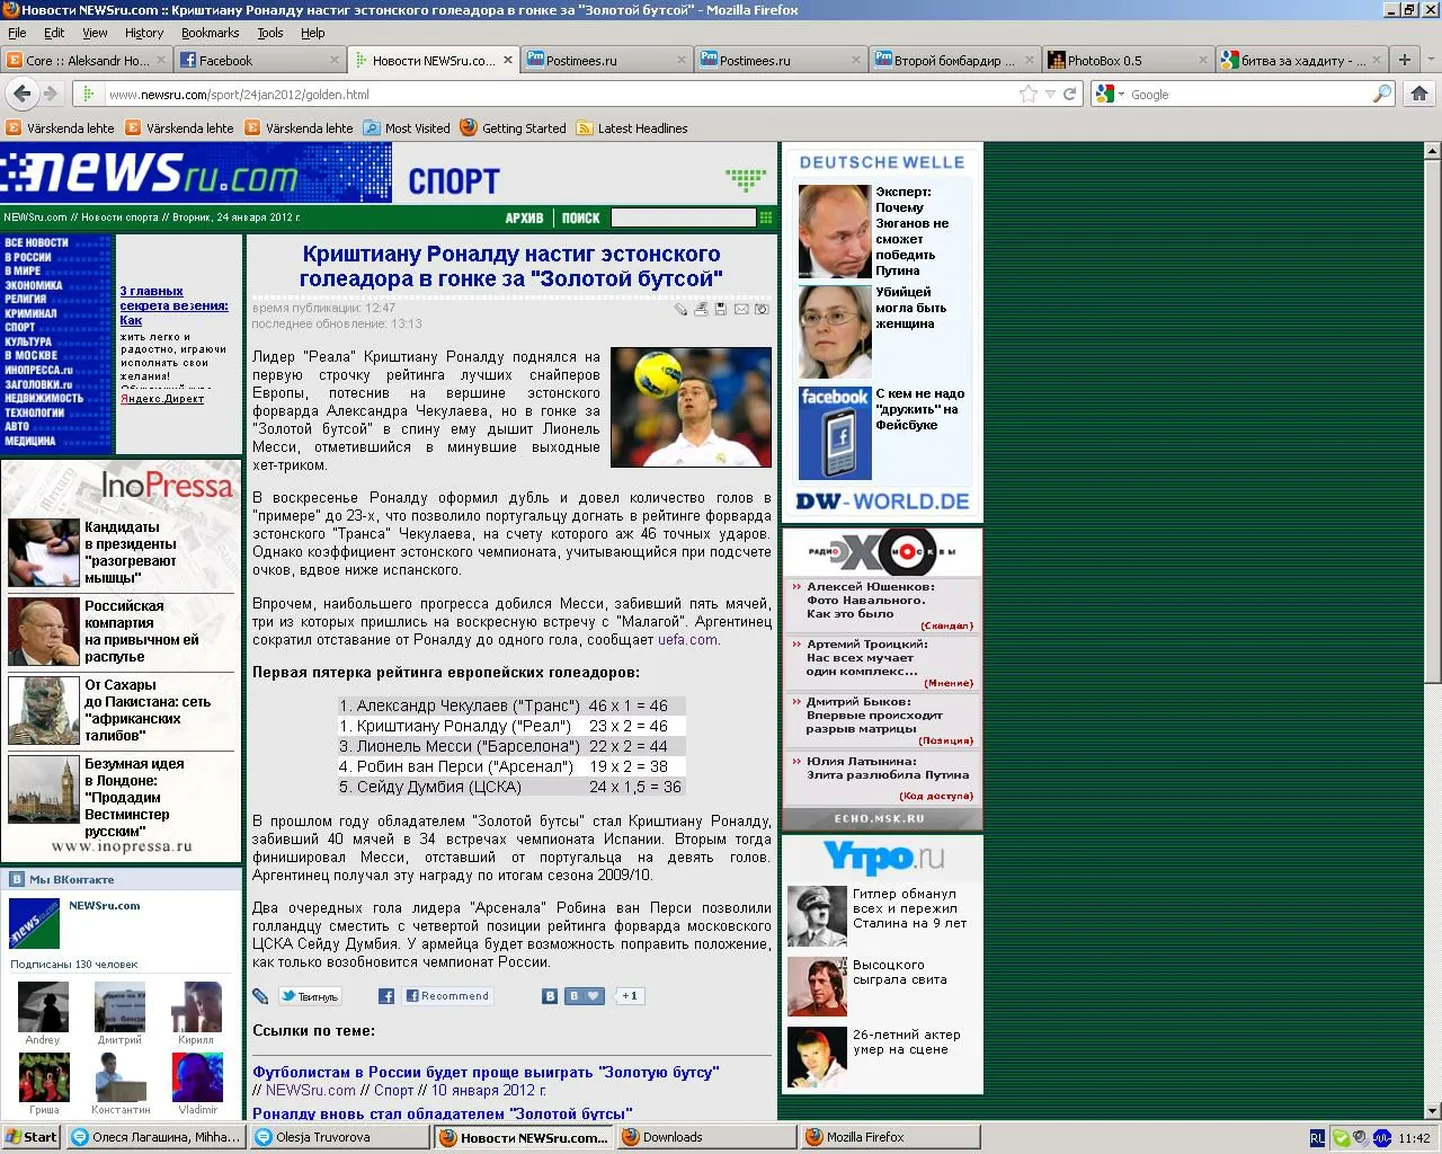Open VKontakte member Andrey avatar

tap(43, 1006)
